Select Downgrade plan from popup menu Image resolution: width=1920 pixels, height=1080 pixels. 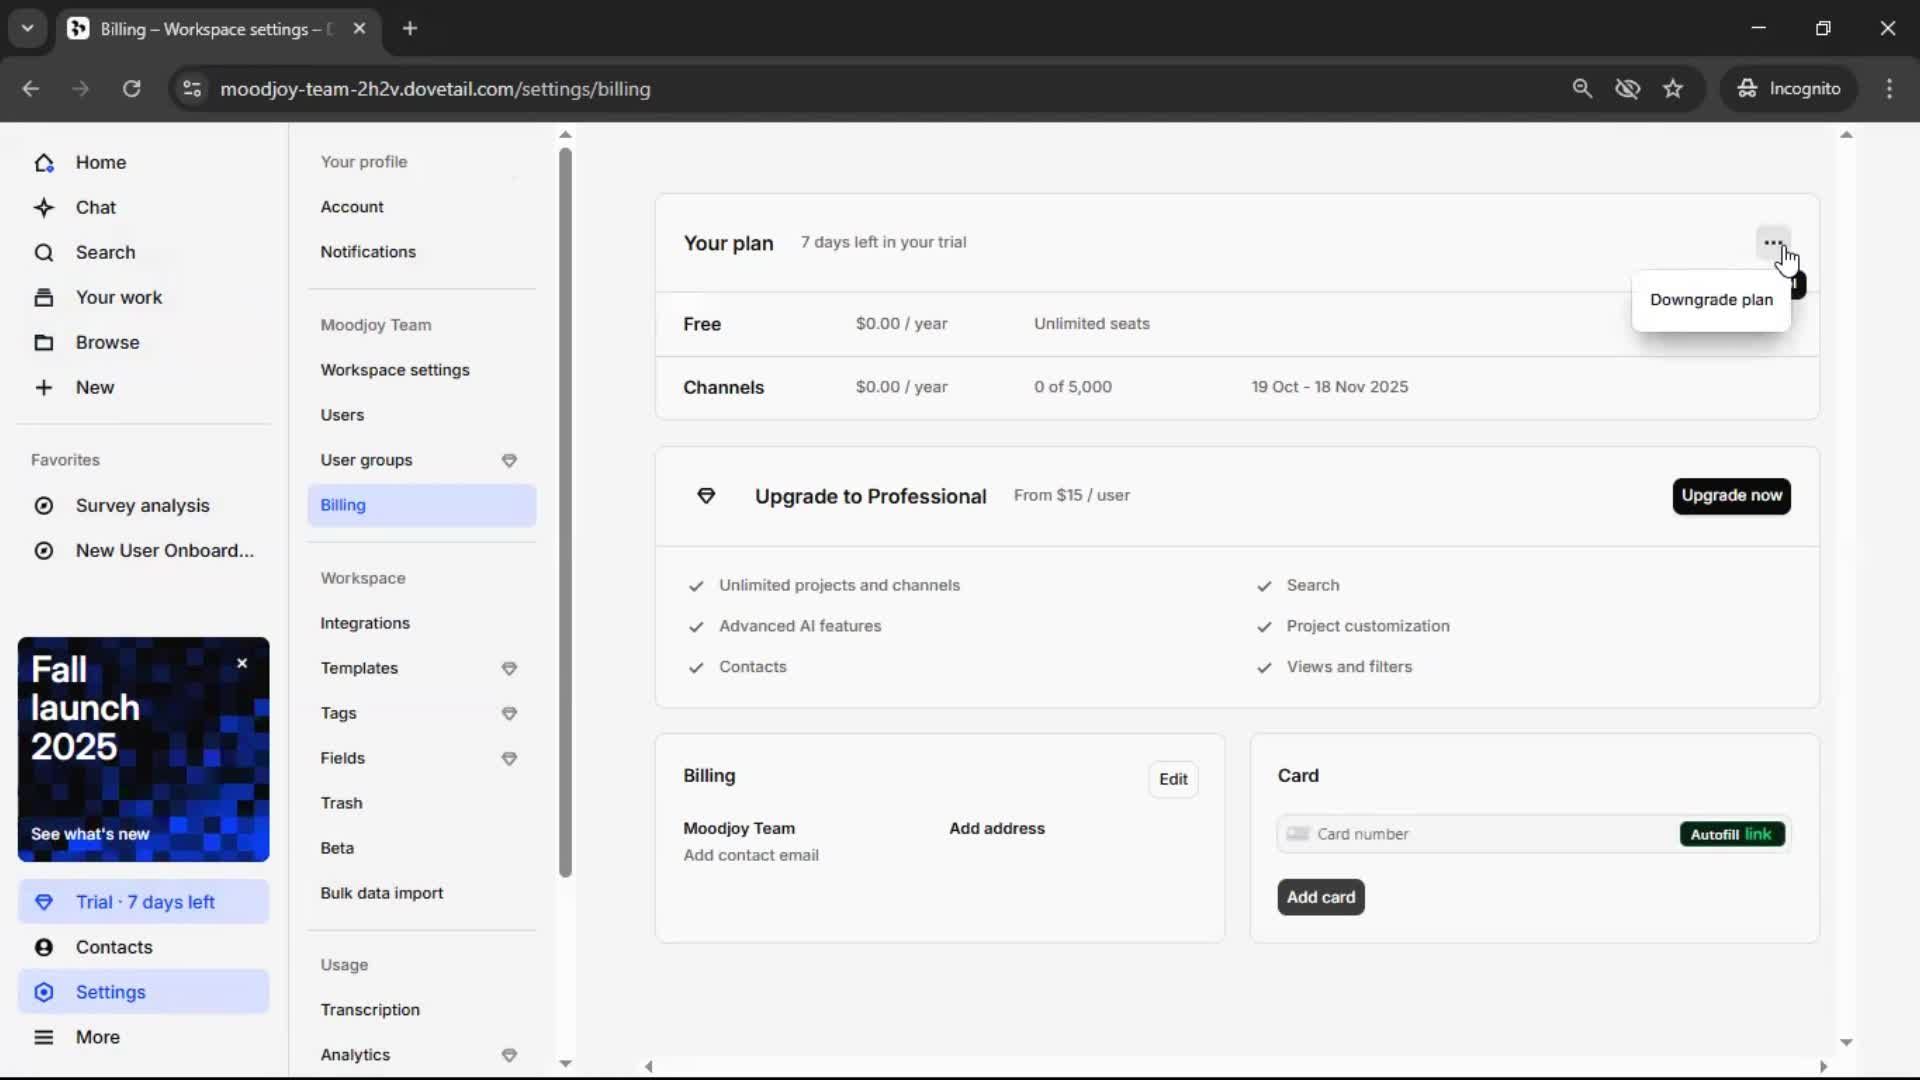pos(1710,300)
